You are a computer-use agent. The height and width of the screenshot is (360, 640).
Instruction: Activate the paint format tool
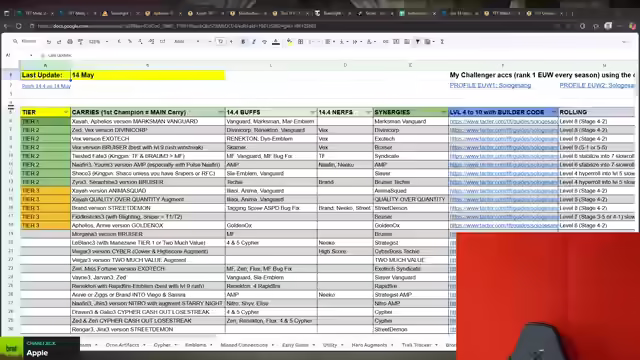pos(80,42)
